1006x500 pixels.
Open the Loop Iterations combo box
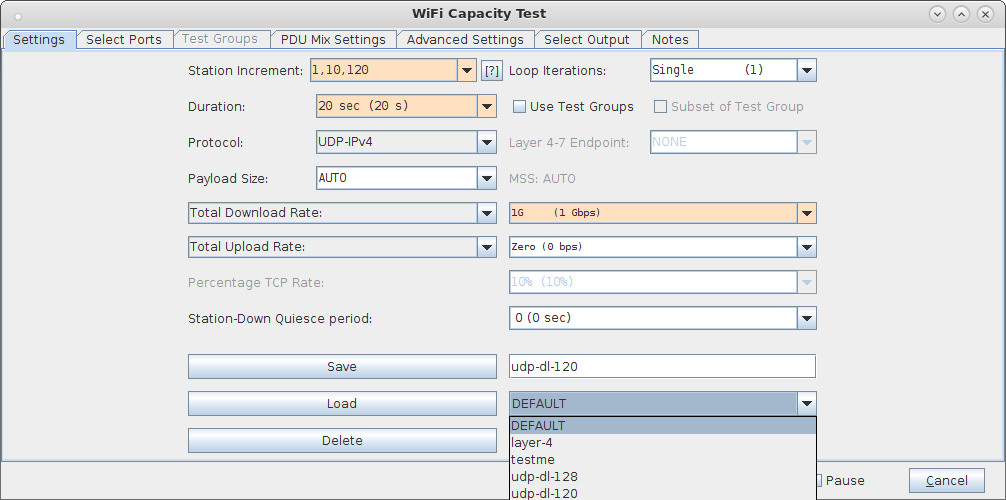point(733,70)
